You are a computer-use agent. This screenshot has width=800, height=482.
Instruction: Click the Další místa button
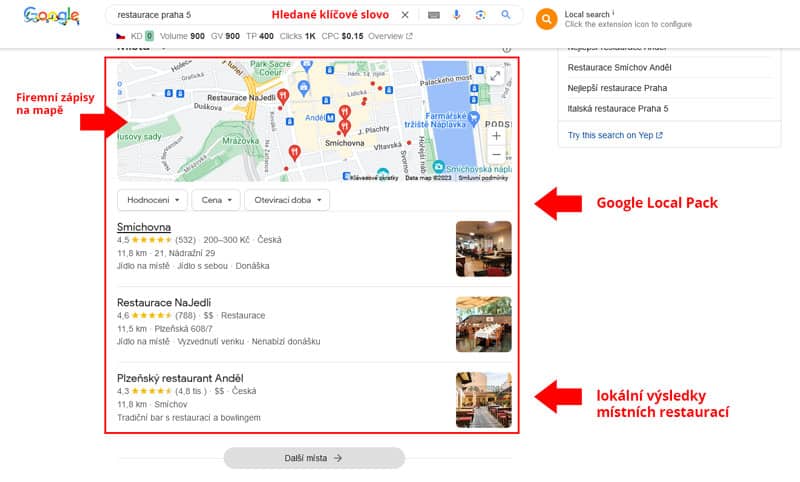click(x=314, y=458)
